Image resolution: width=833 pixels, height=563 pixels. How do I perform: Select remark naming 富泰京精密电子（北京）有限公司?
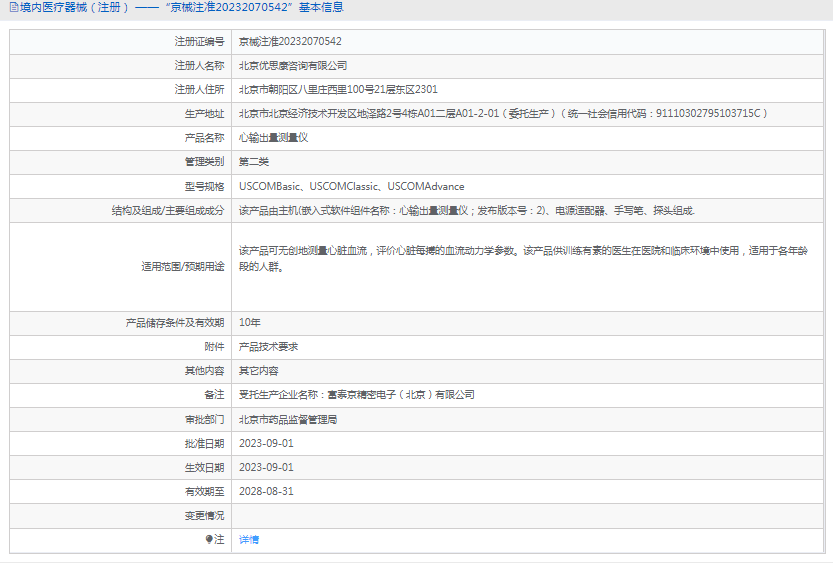tap(356, 395)
